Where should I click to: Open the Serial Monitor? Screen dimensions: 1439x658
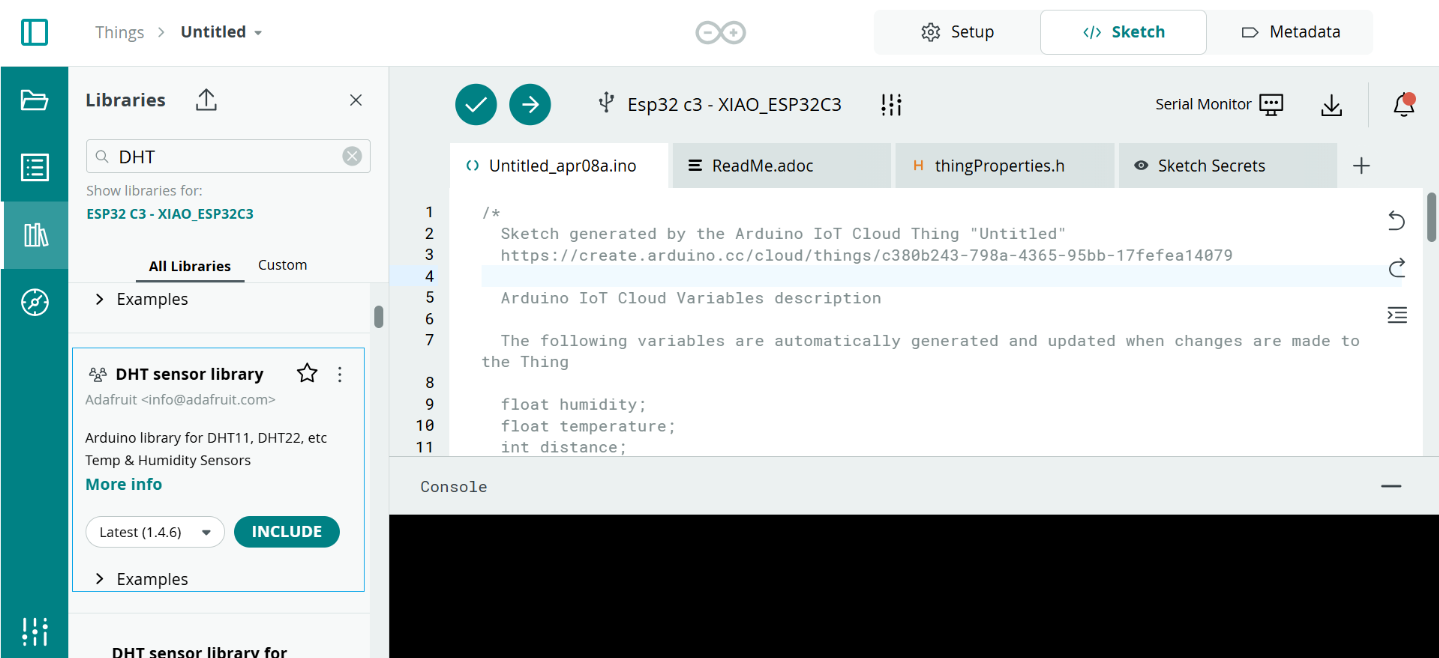[x=1219, y=104]
